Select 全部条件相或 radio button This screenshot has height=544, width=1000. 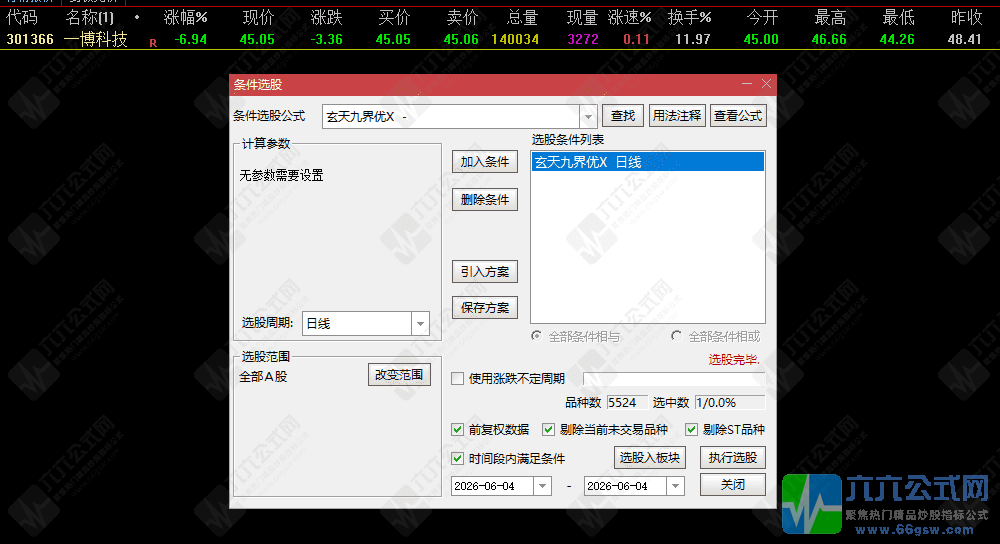pos(677,336)
